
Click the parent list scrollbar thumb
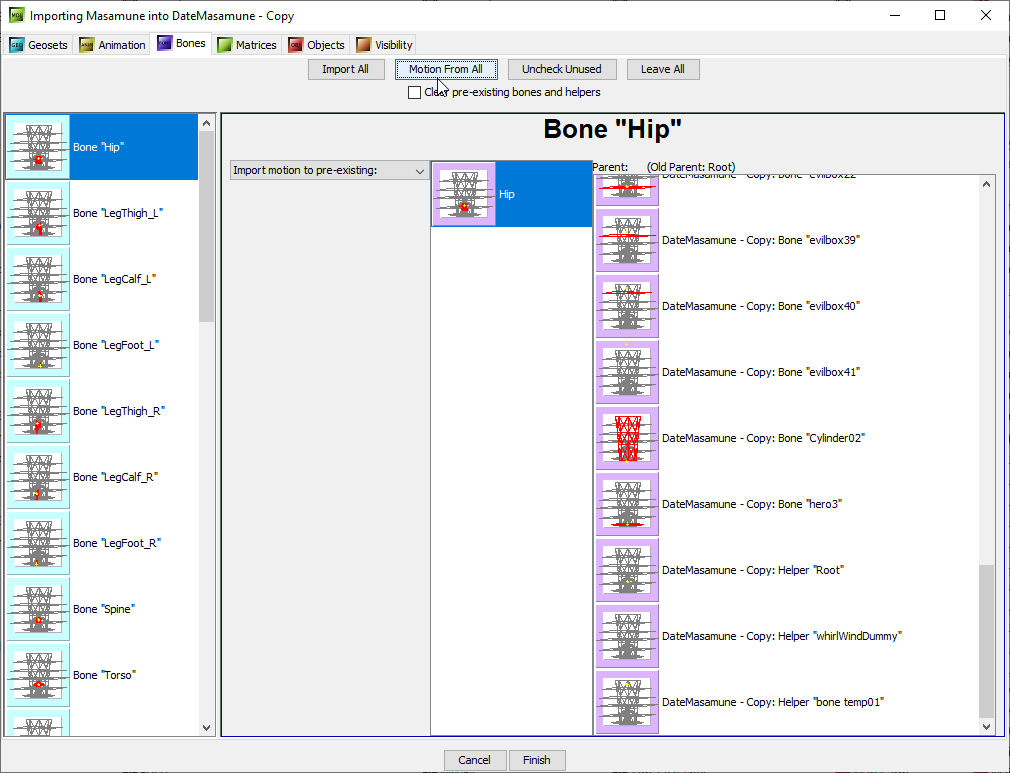click(986, 641)
